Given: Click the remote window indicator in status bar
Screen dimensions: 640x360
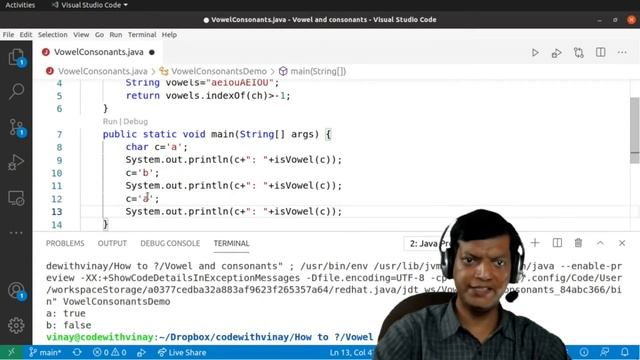Looking at the screenshot, I should (x=11, y=352).
